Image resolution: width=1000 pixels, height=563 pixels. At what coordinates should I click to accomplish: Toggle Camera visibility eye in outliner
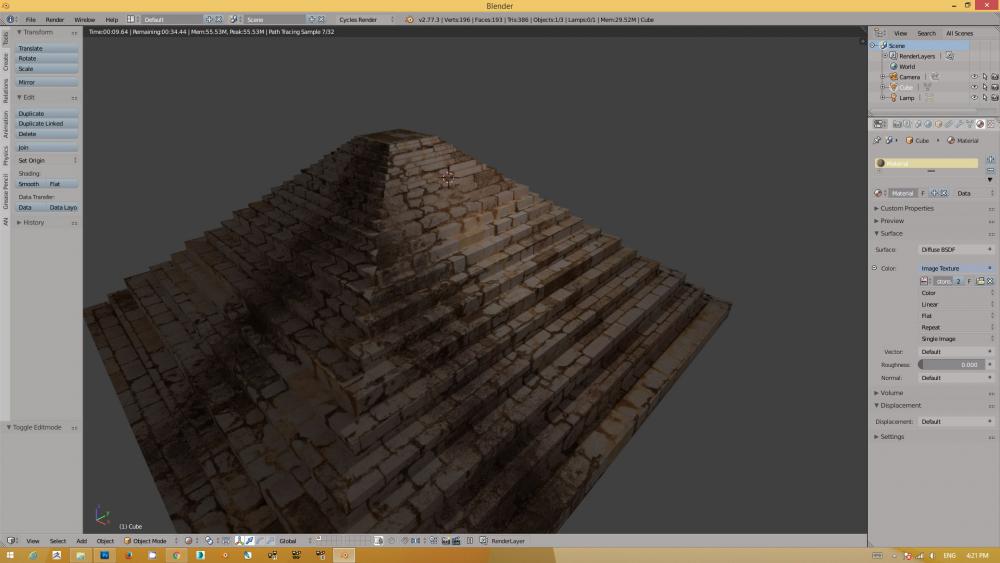[x=974, y=77]
